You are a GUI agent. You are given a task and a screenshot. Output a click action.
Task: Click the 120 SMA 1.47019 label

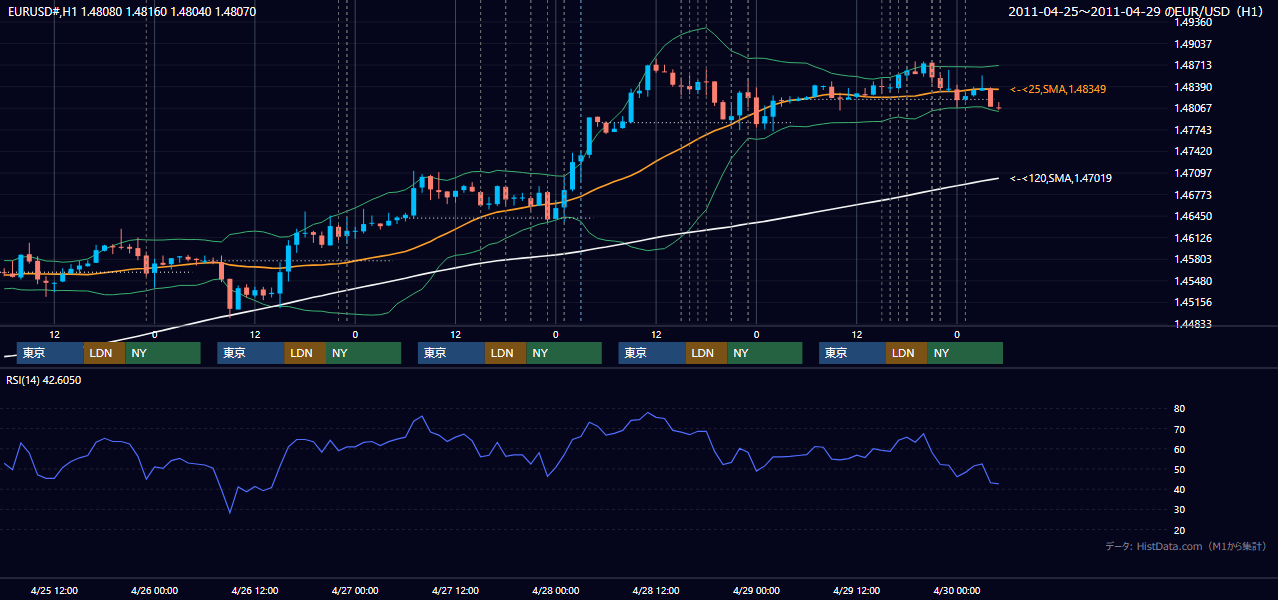coord(1061,178)
